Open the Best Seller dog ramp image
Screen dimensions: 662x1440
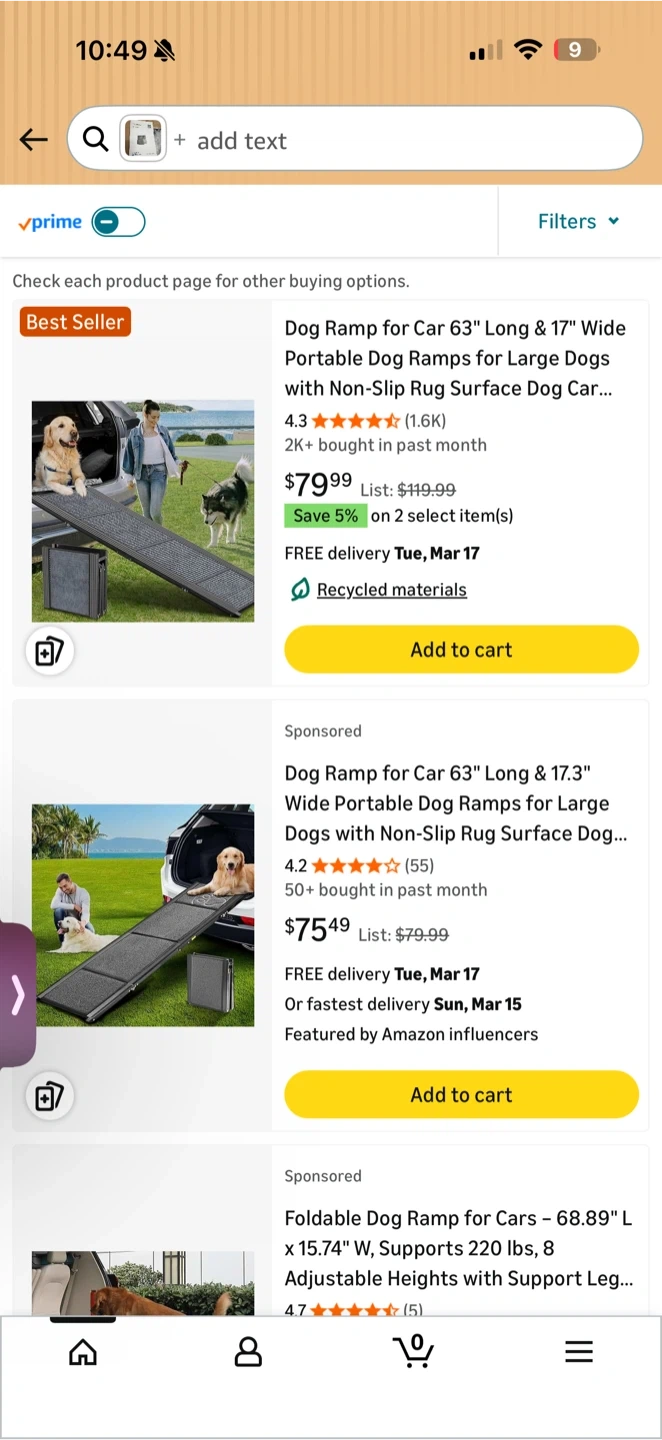point(143,511)
